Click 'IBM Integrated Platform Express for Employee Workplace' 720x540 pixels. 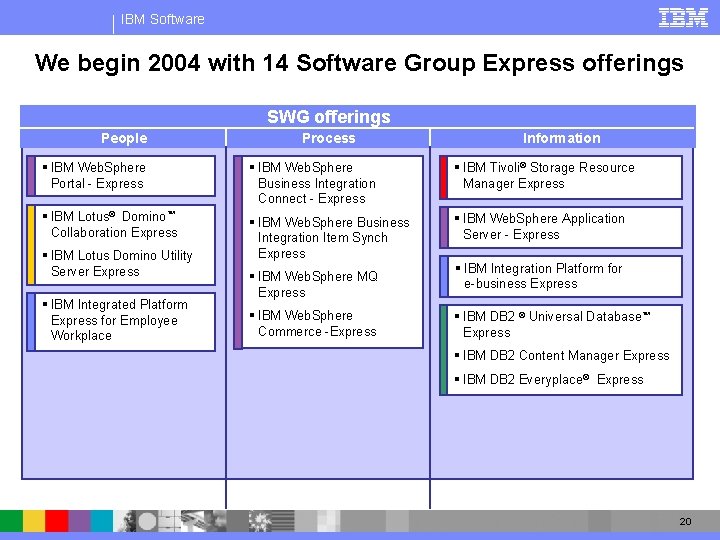click(x=115, y=320)
